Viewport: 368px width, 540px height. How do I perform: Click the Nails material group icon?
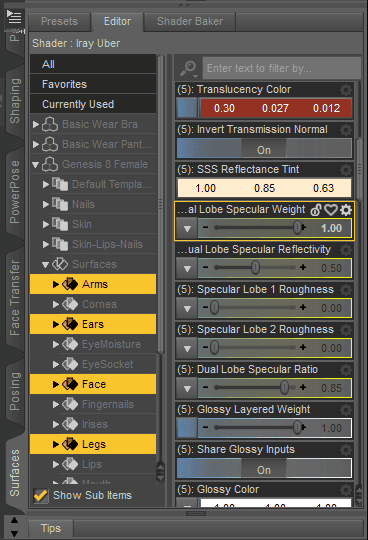[60, 204]
